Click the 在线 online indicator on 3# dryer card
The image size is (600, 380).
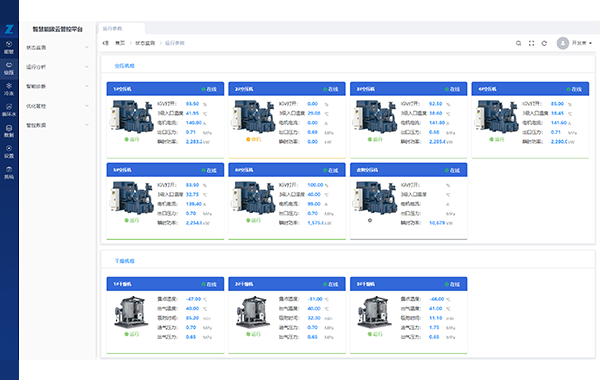[x=452, y=284]
